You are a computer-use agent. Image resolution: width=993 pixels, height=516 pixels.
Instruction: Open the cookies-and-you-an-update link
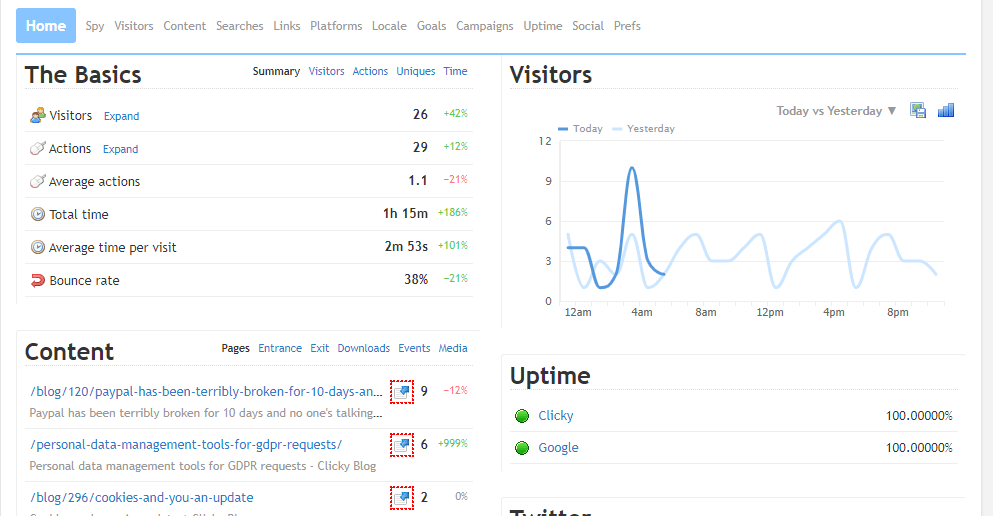pyautogui.click(x=142, y=498)
